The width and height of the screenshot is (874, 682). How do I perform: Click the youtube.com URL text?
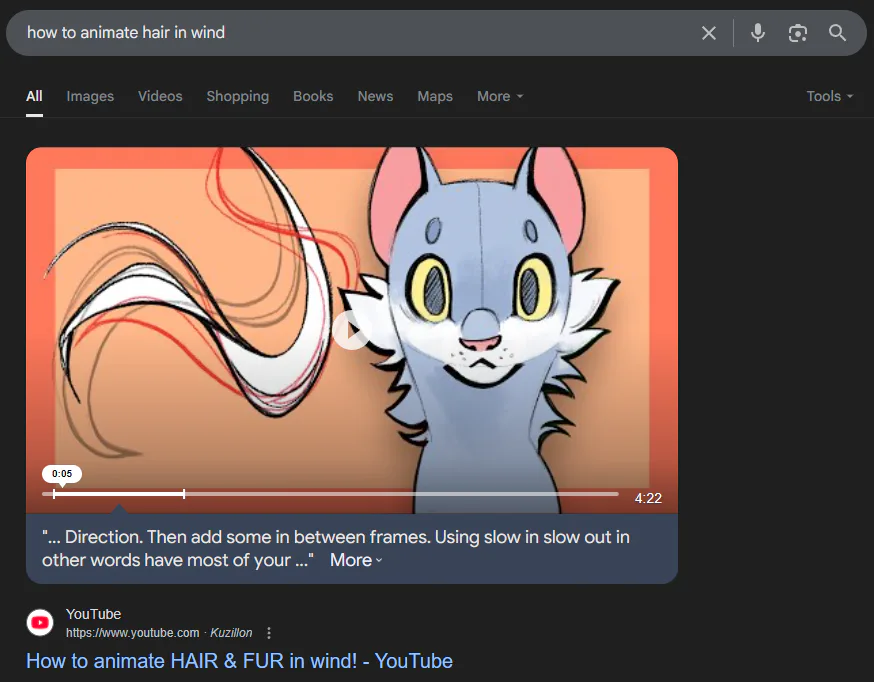click(x=132, y=633)
